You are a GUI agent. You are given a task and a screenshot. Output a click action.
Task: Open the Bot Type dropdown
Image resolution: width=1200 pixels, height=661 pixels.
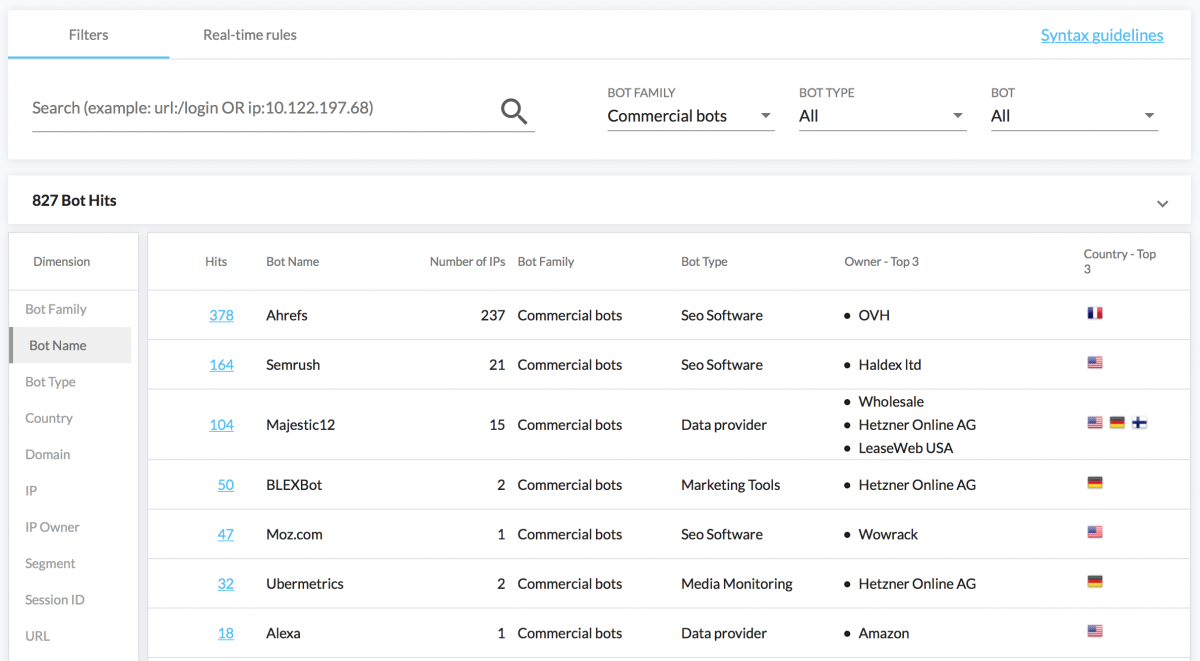coord(882,115)
